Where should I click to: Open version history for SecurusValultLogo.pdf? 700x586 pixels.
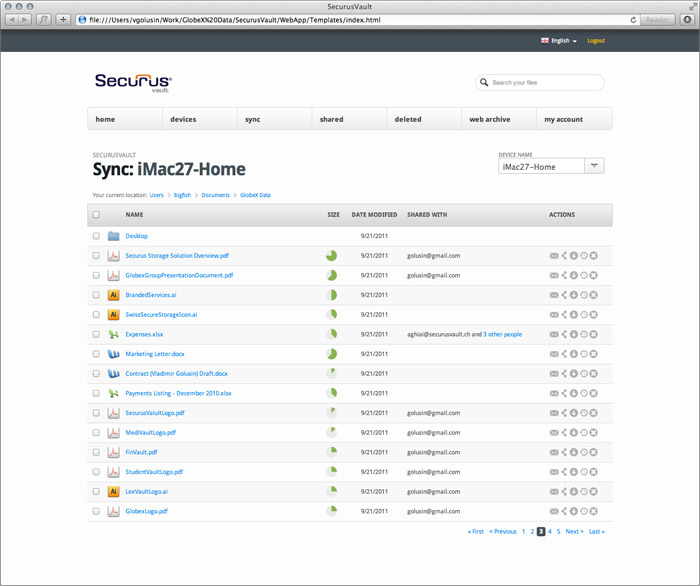point(583,413)
